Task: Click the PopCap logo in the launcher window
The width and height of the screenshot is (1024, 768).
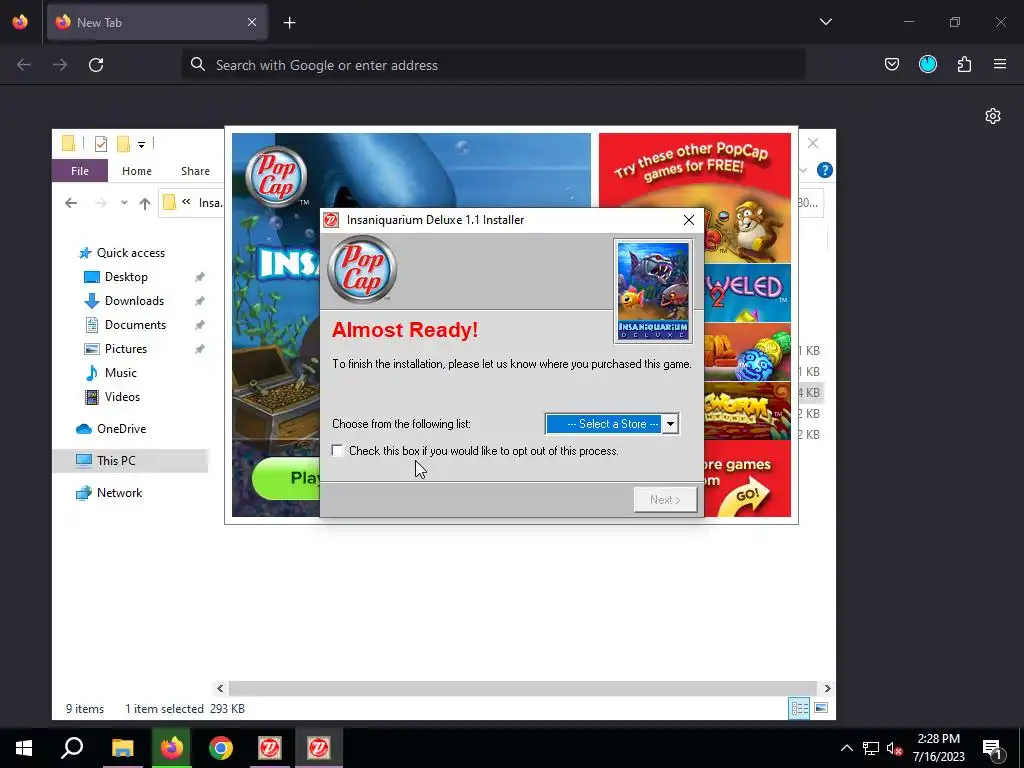Action: click(276, 177)
